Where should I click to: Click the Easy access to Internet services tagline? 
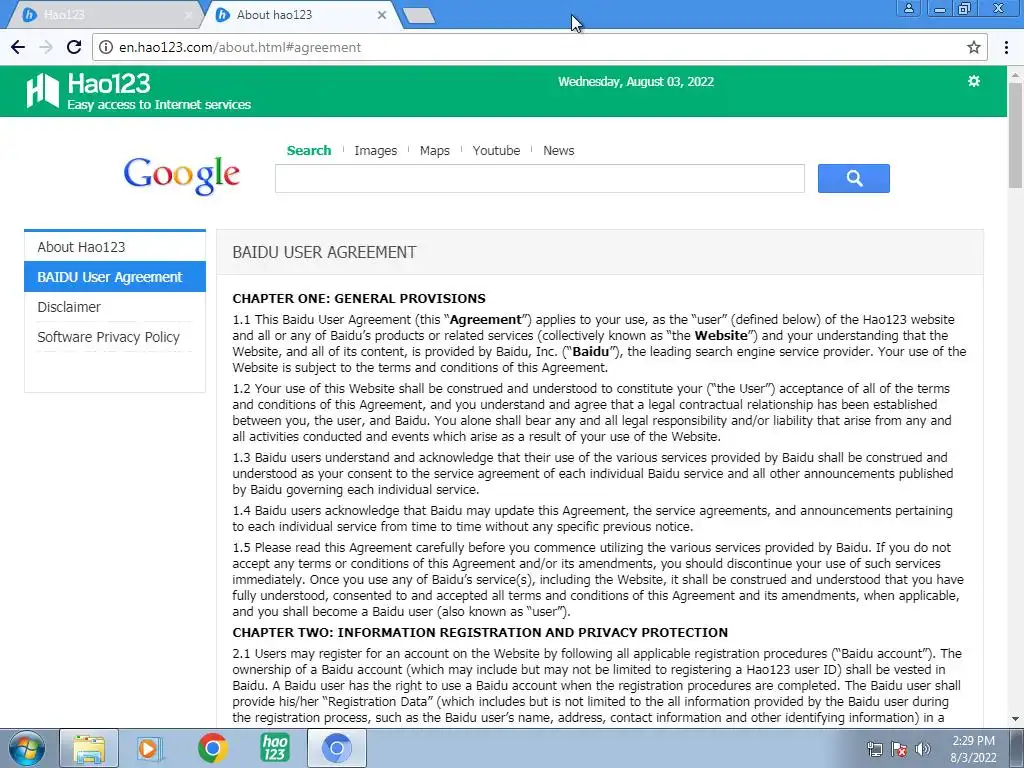coord(159,104)
